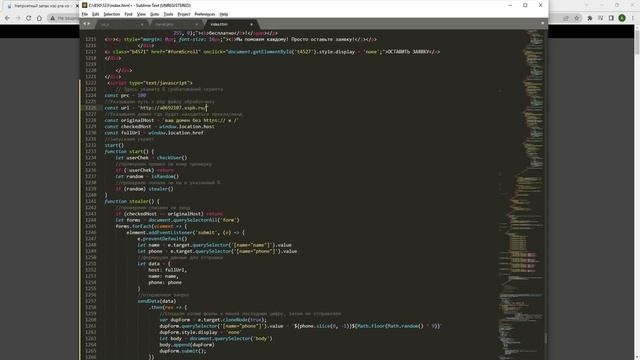Click the 'e.preventDefault()' line
This screenshot has width=640, height=360.
(162, 239)
